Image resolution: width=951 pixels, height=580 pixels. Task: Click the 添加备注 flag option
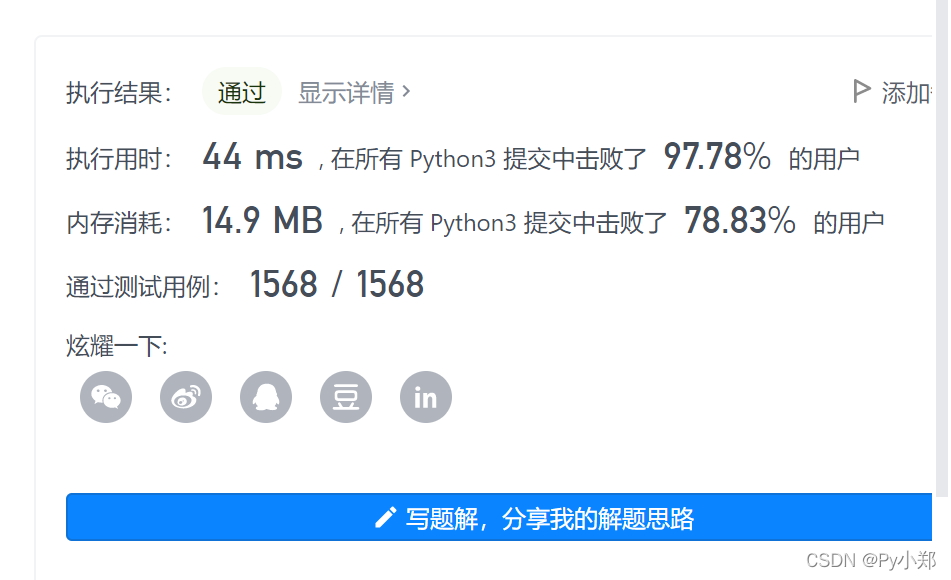tap(900, 92)
